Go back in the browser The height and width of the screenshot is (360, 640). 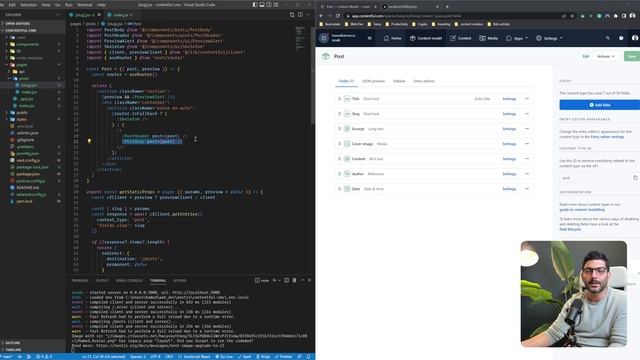(x=321, y=16)
